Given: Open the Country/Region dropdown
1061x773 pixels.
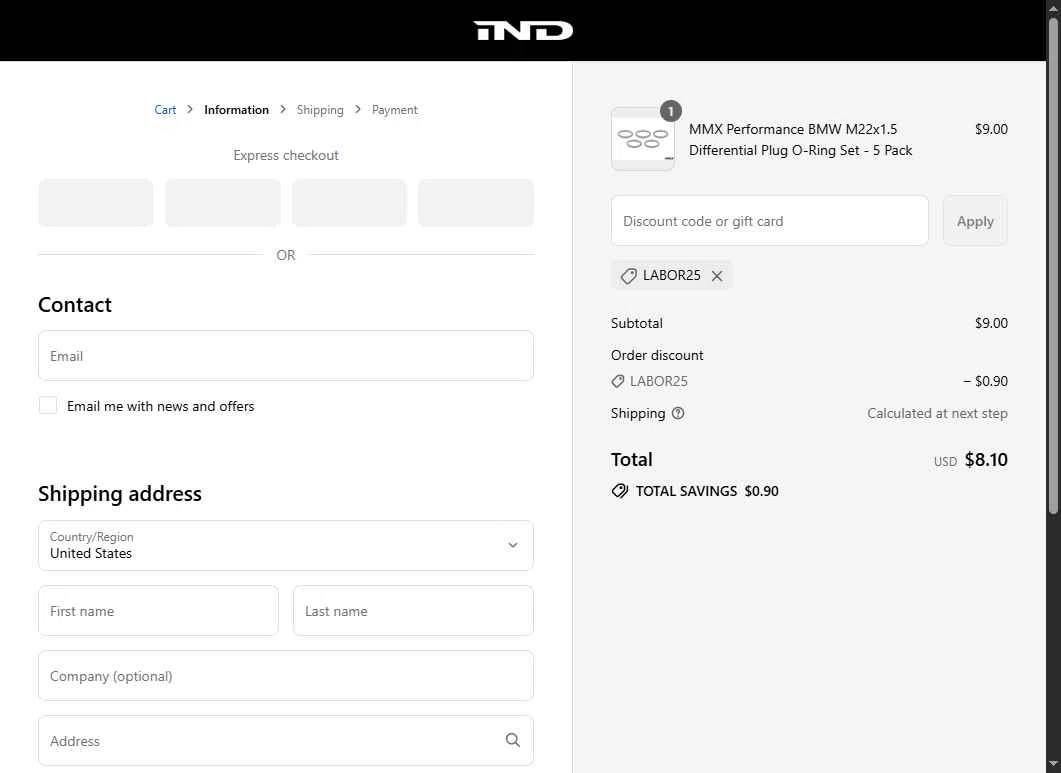Looking at the screenshot, I should 286,546.
